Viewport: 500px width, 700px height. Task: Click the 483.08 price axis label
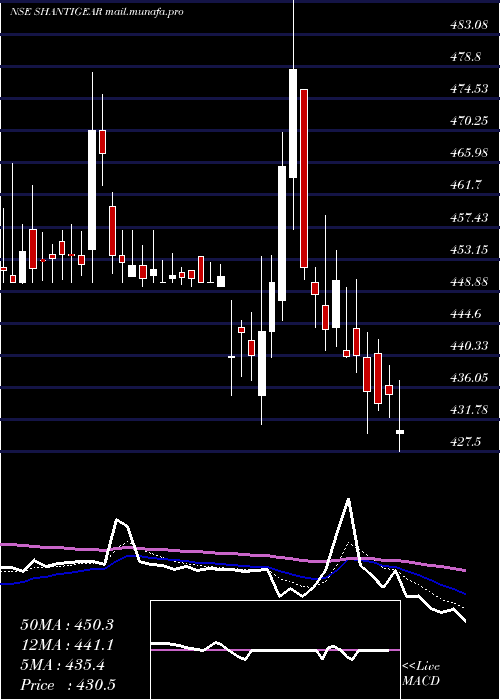[468, 25]
